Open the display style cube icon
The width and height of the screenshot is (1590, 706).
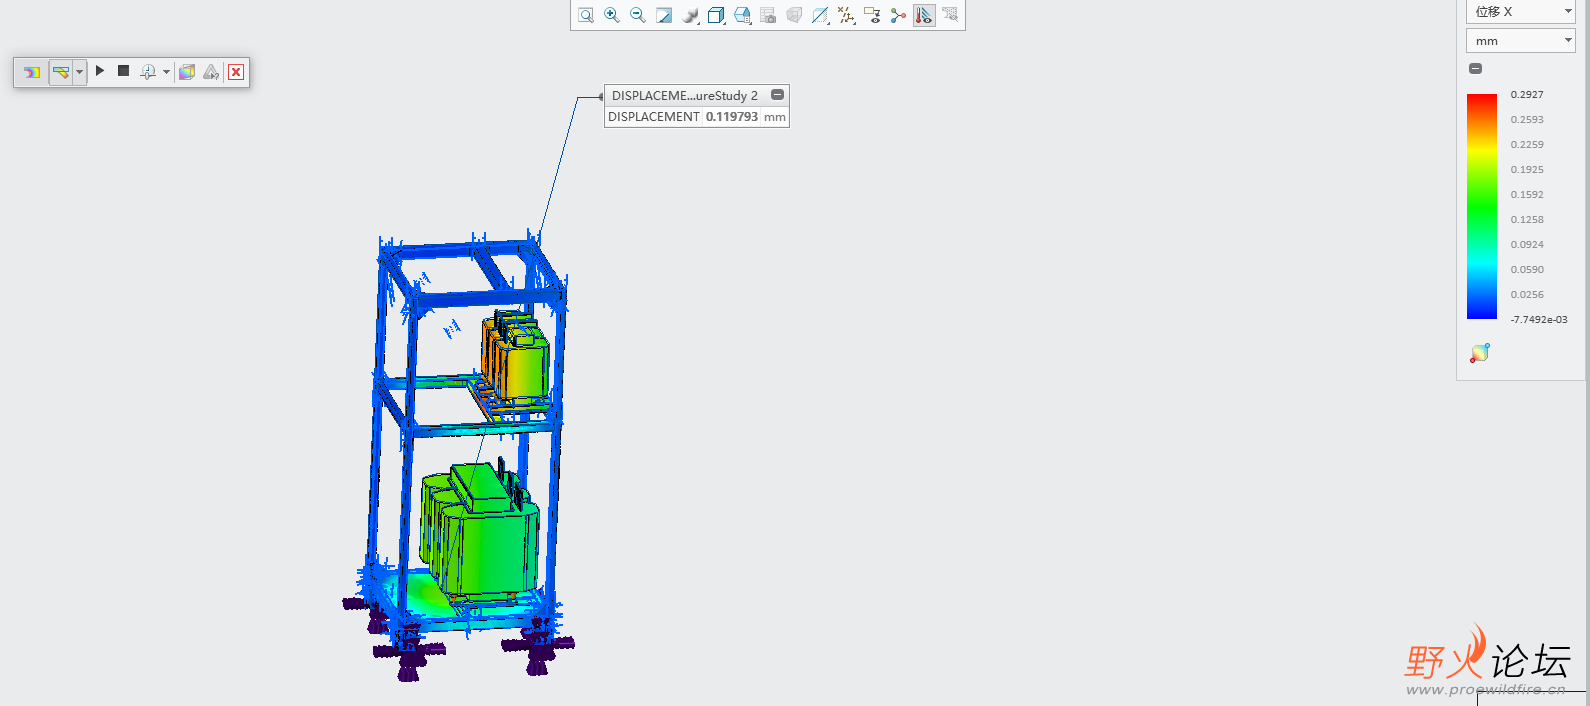(x=716, y=15)
